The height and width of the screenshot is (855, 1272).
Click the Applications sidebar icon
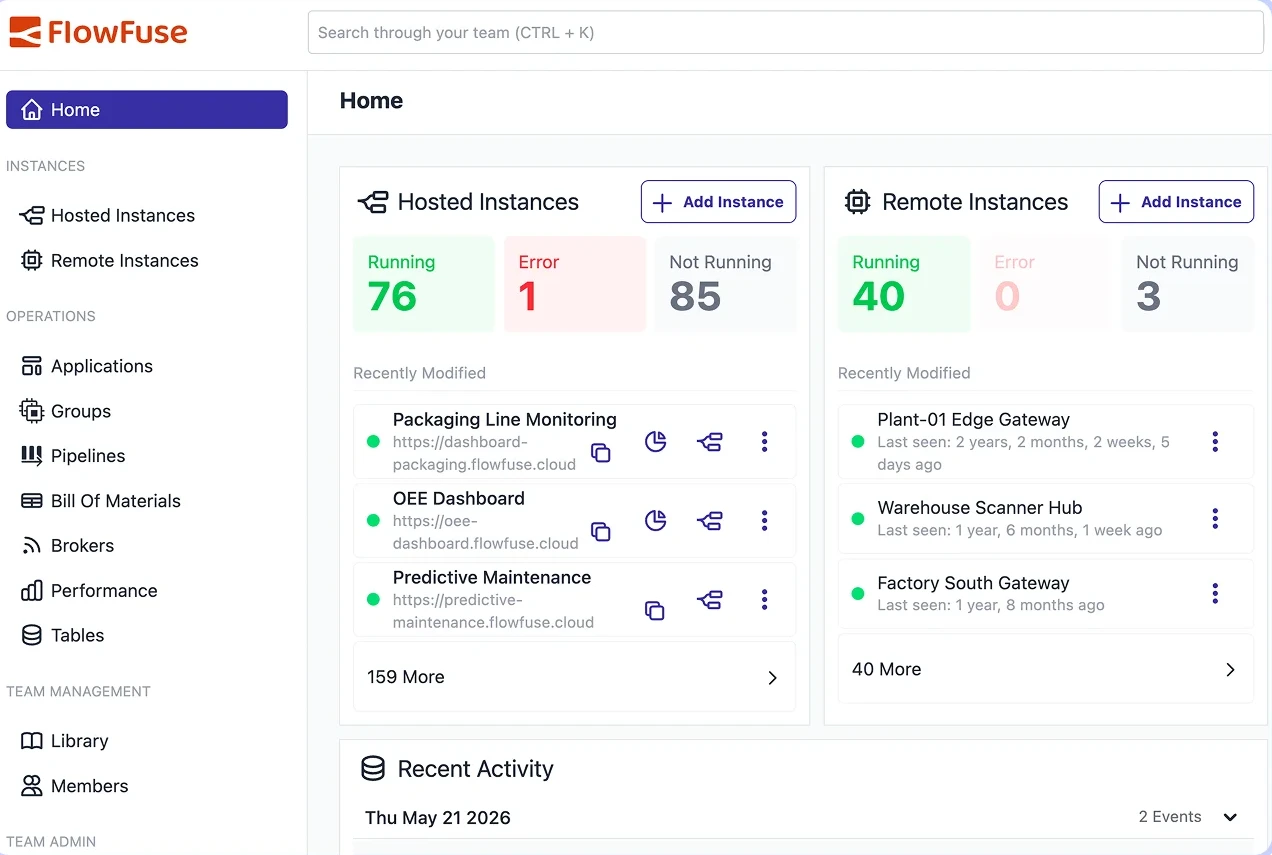[x=32, y=366]
